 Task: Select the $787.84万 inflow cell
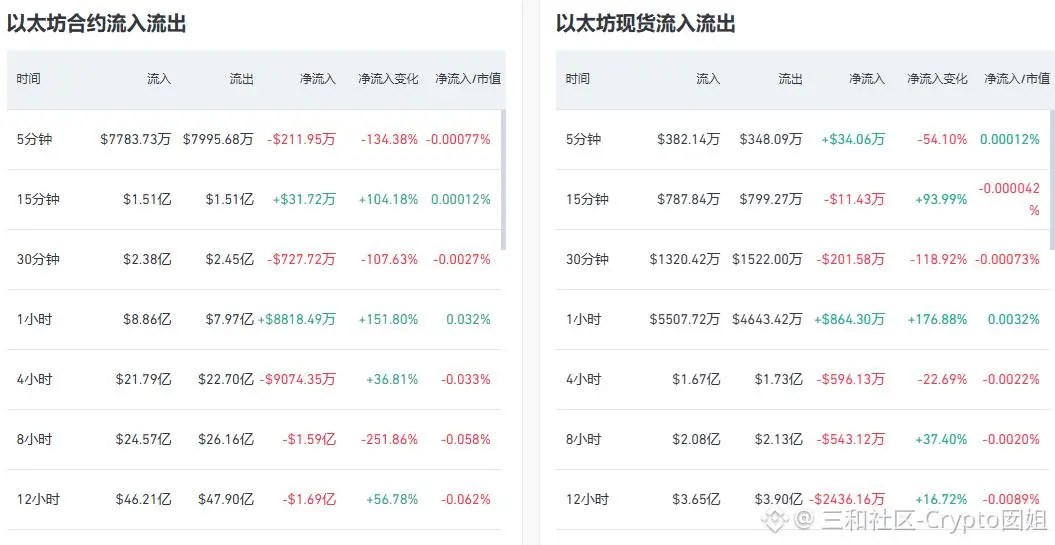point(689,199)
